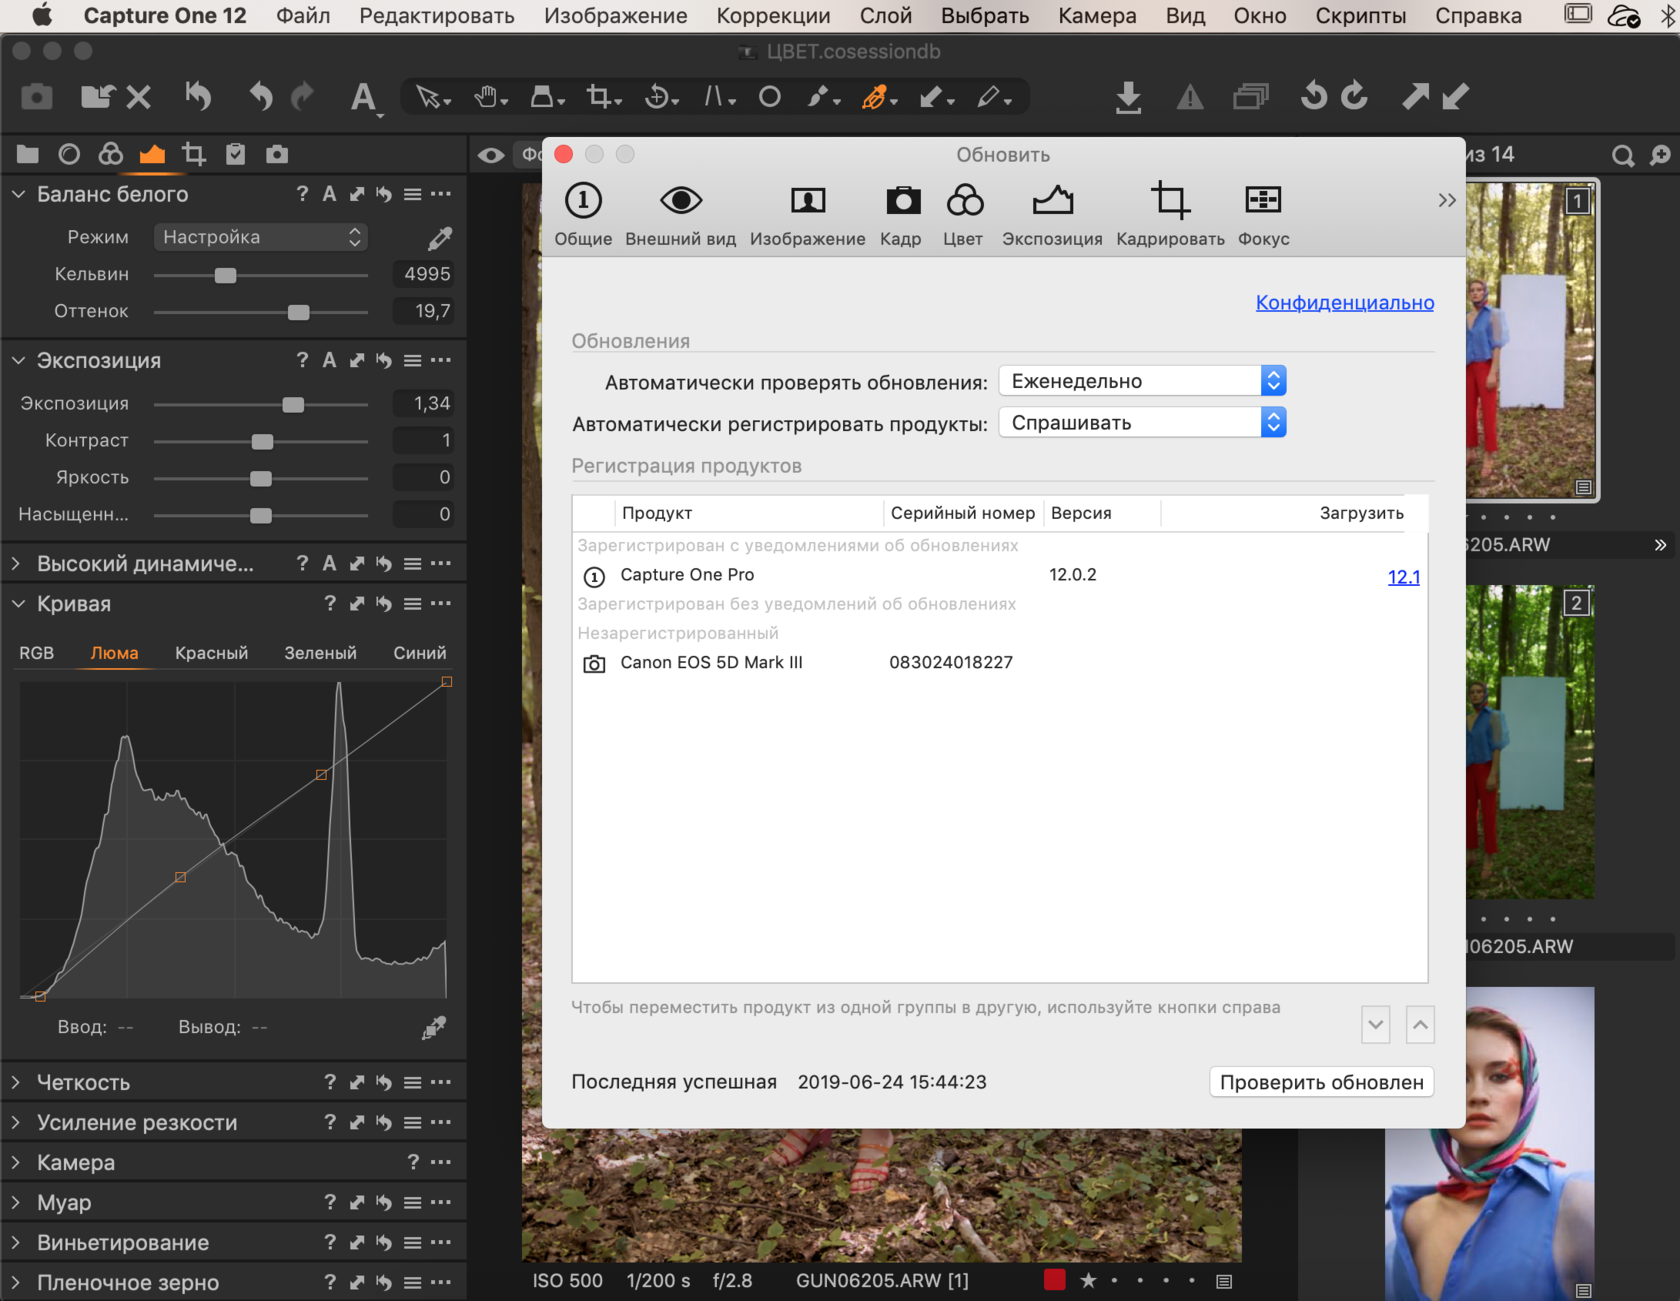
Task: Open the Изображение preferences tab
Action: [808, 214]
